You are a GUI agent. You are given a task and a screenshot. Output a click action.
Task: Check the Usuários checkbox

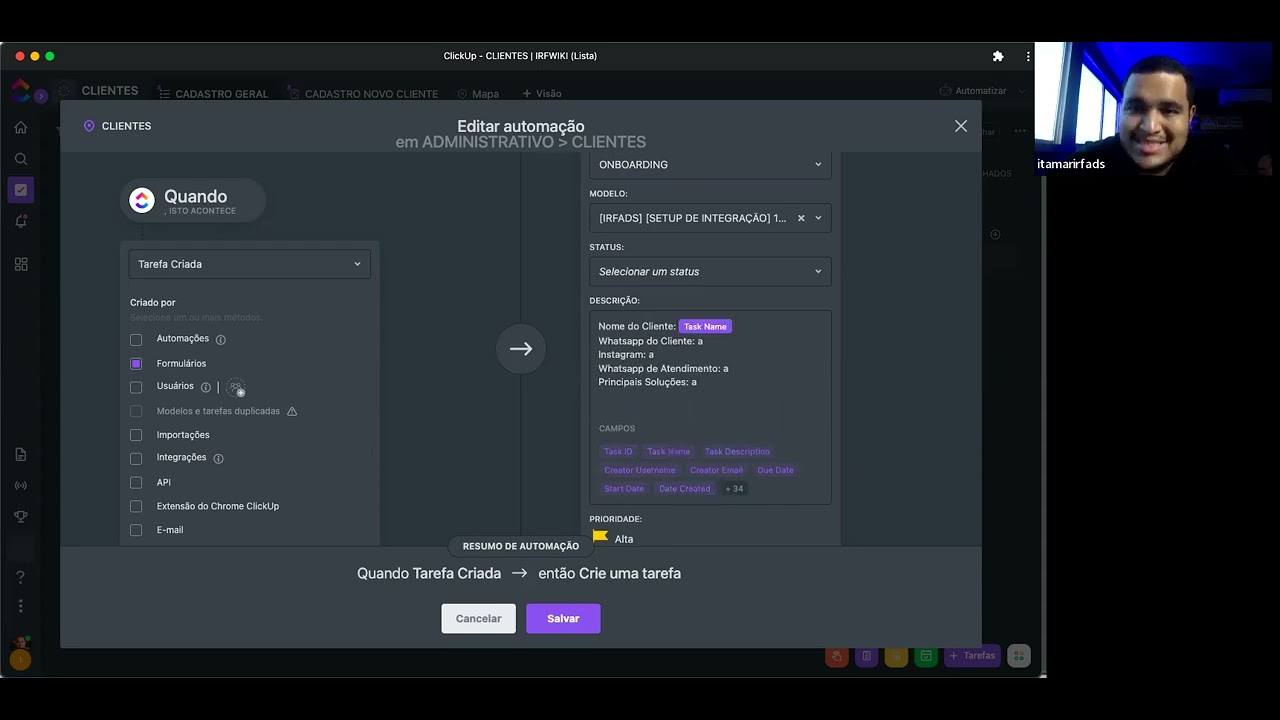(136, 387)
